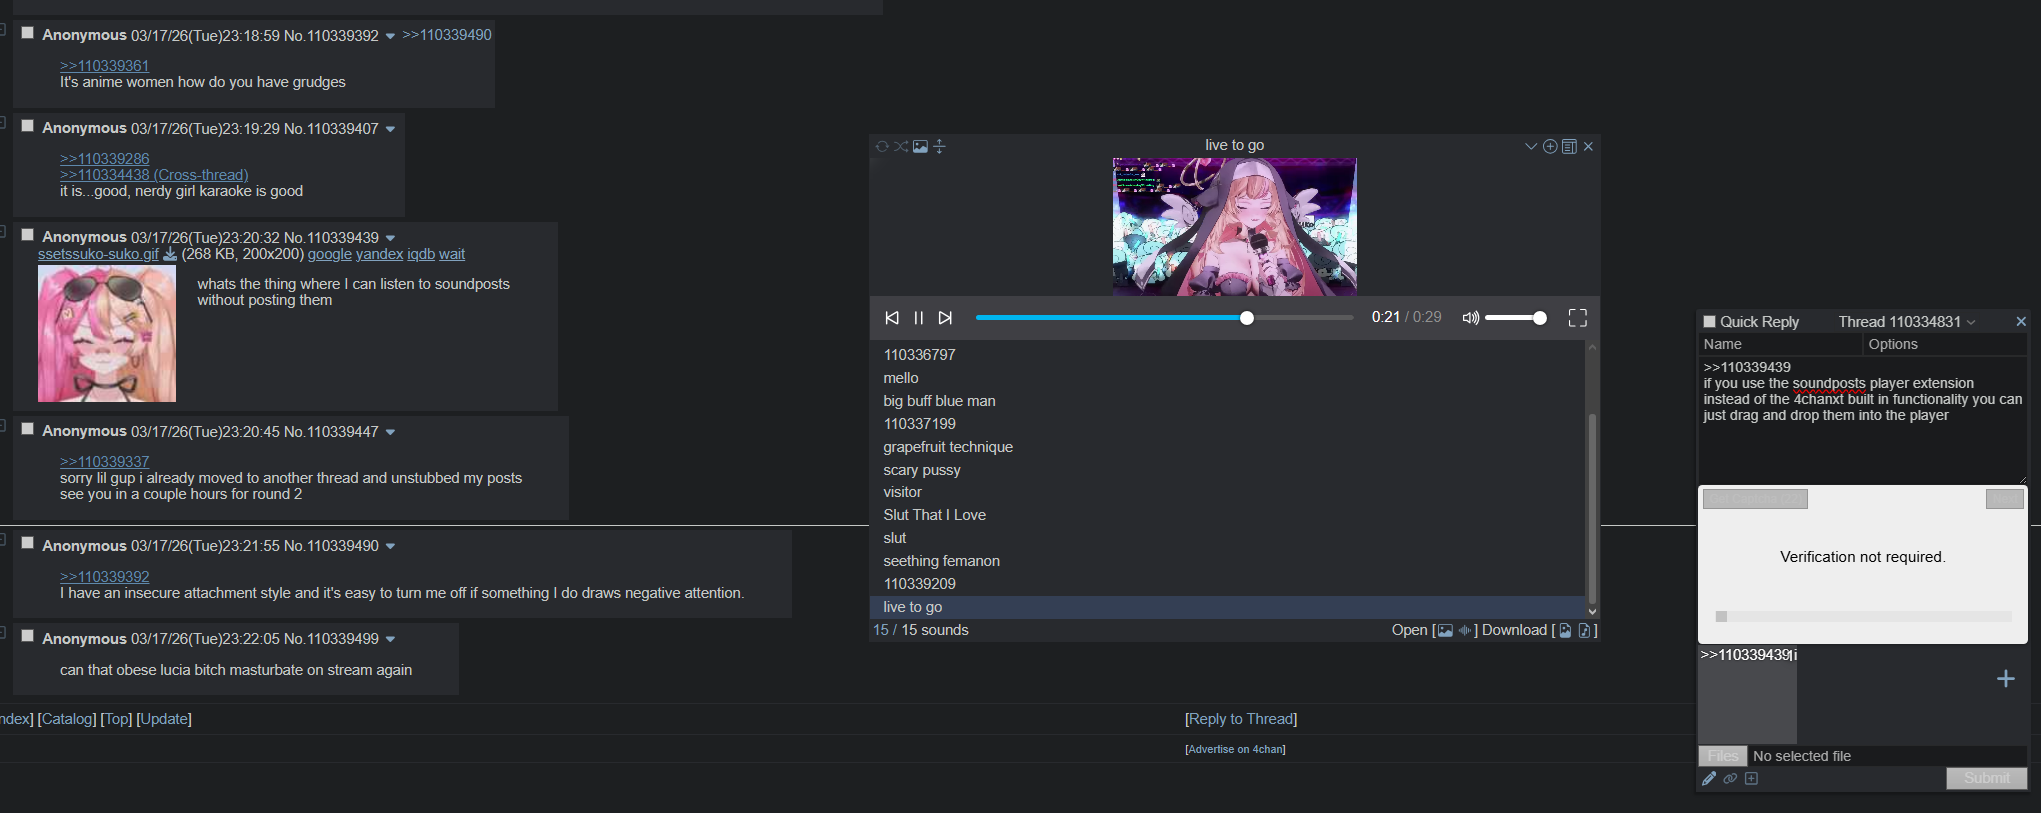Screen dimensions: 2041x813
Task: Click the Update link
Action: (x=164, y=719)
